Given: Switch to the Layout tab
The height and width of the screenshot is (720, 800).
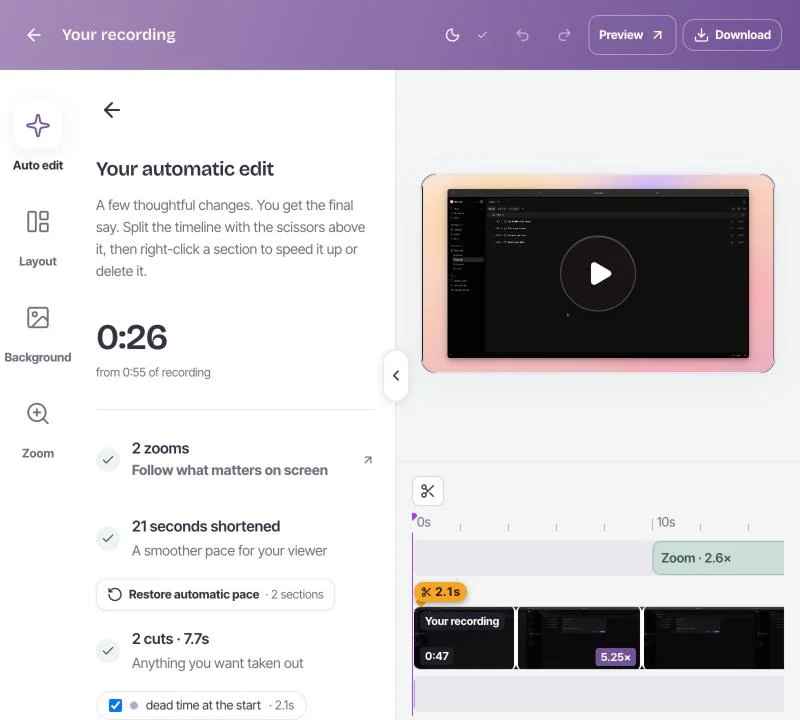Looking at the screenshot, I should [x=38, y=237].
